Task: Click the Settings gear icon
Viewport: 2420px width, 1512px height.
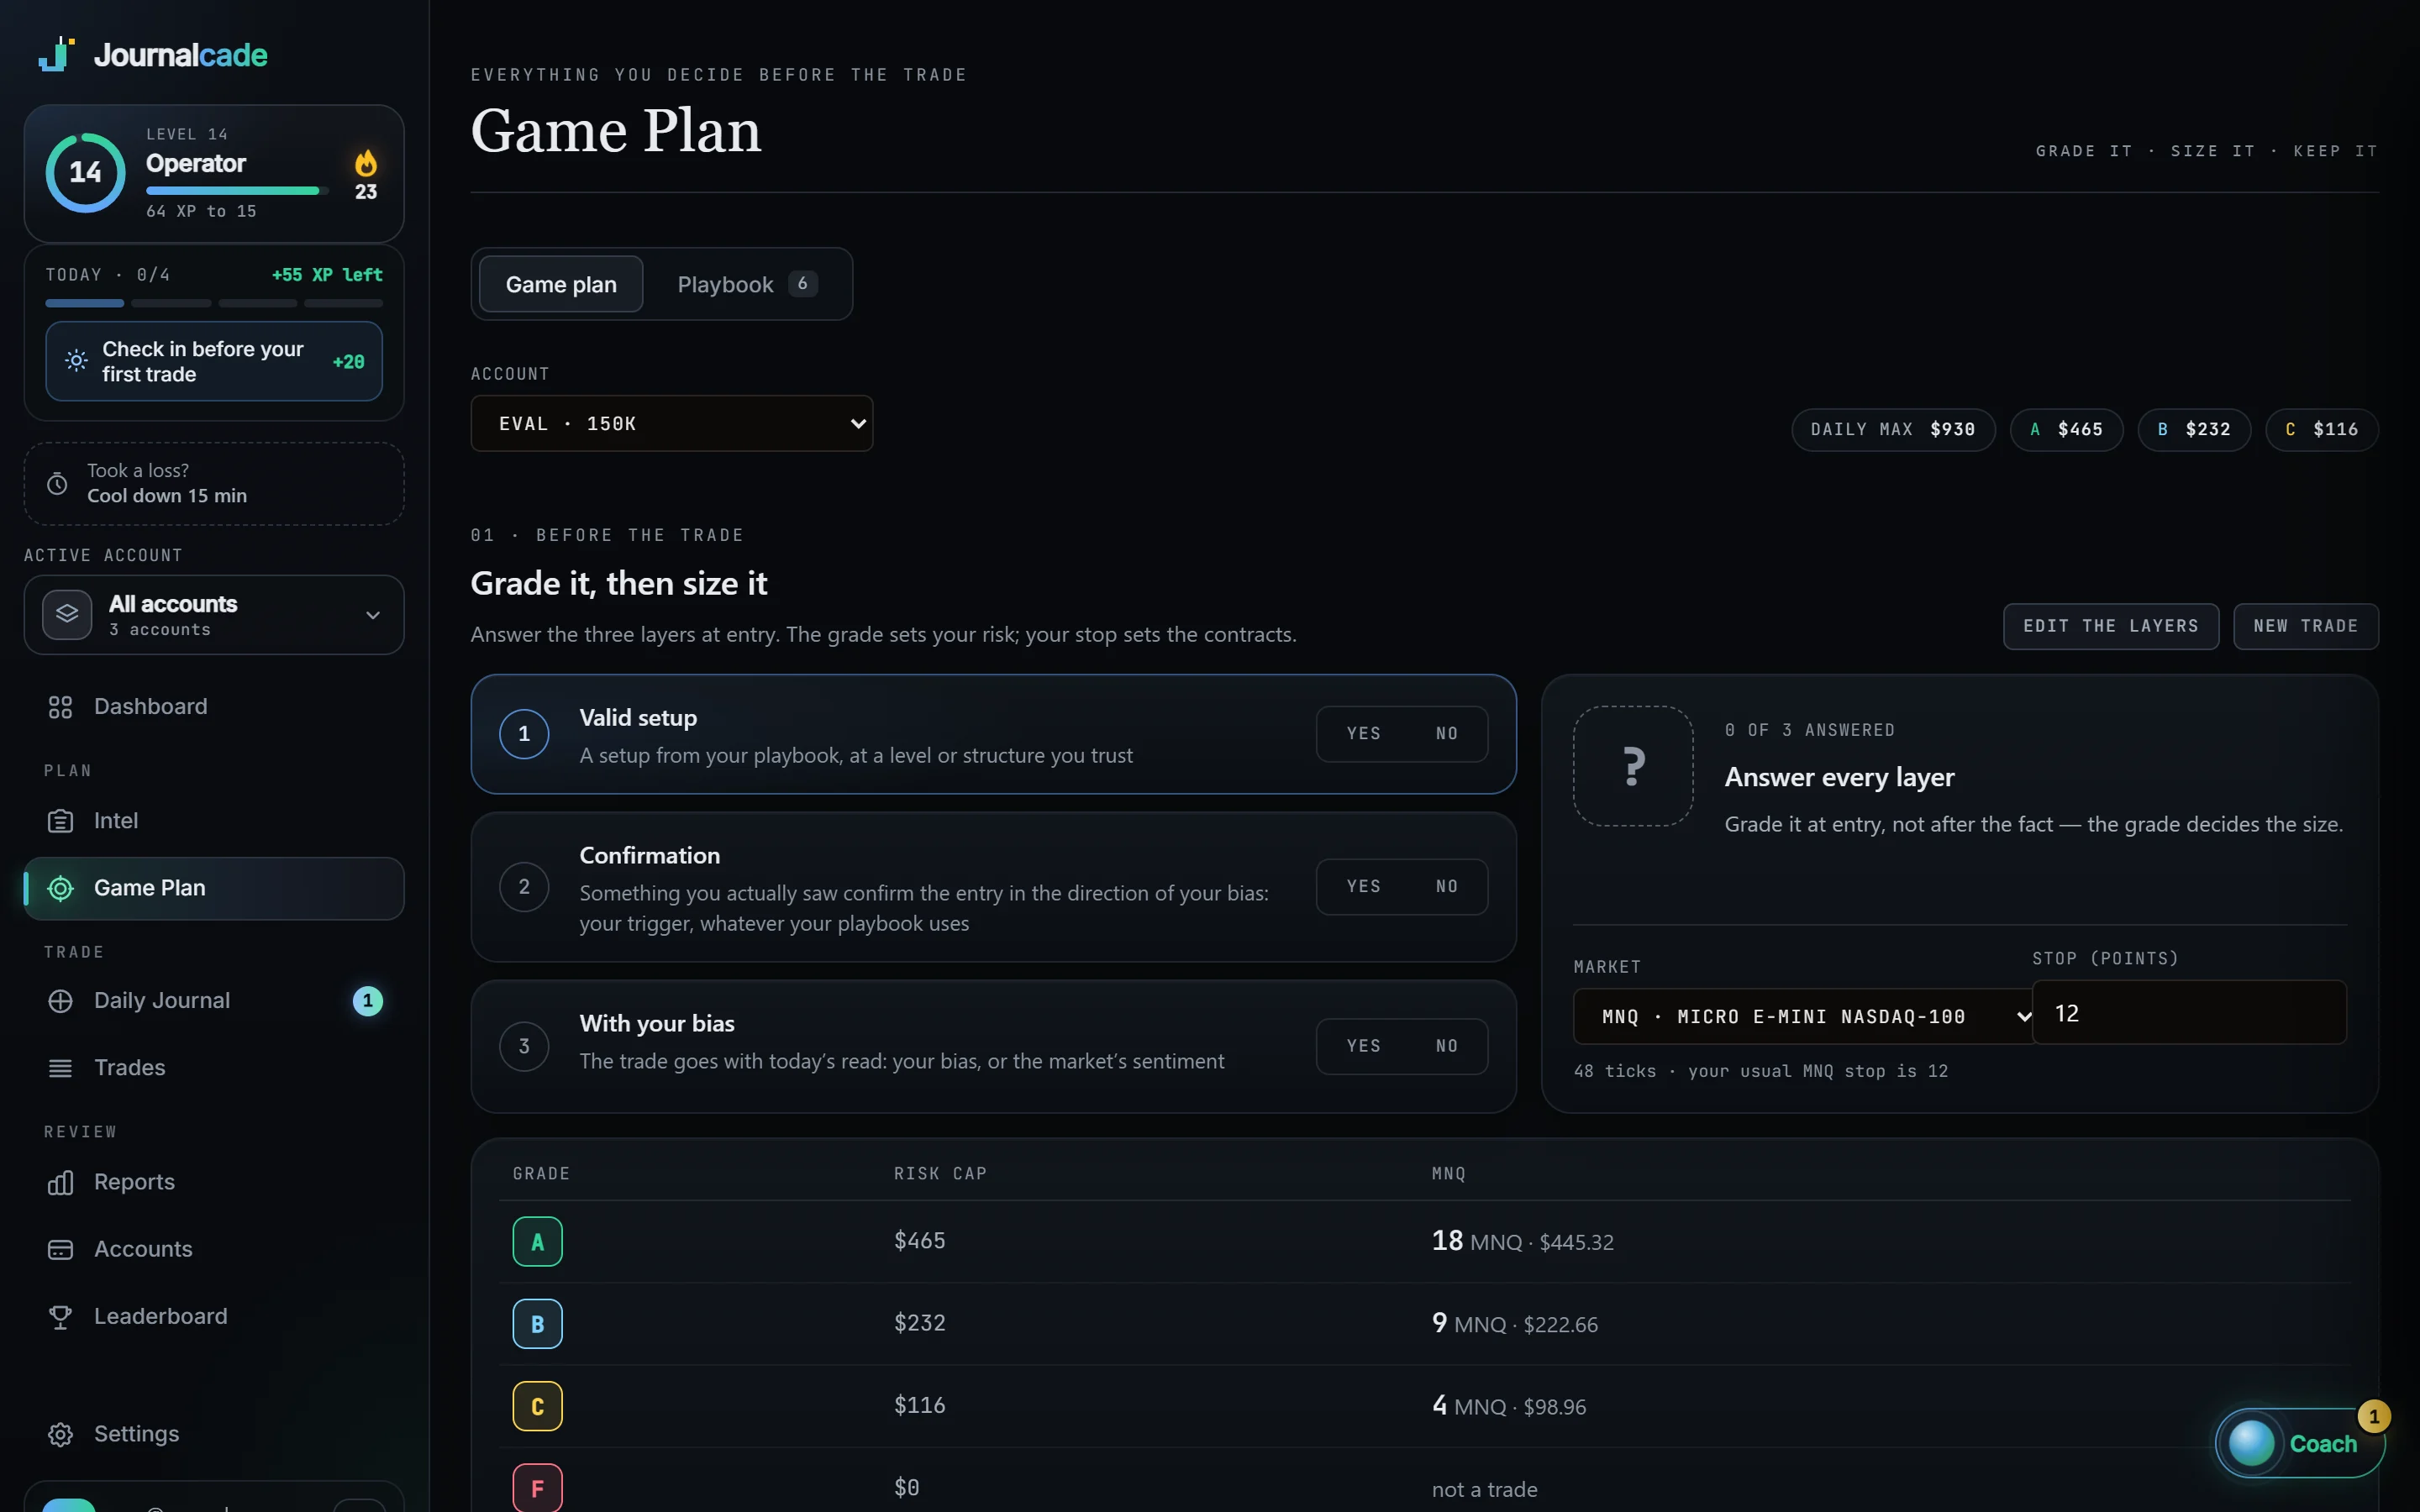Action: click(x=60, y=1434)
